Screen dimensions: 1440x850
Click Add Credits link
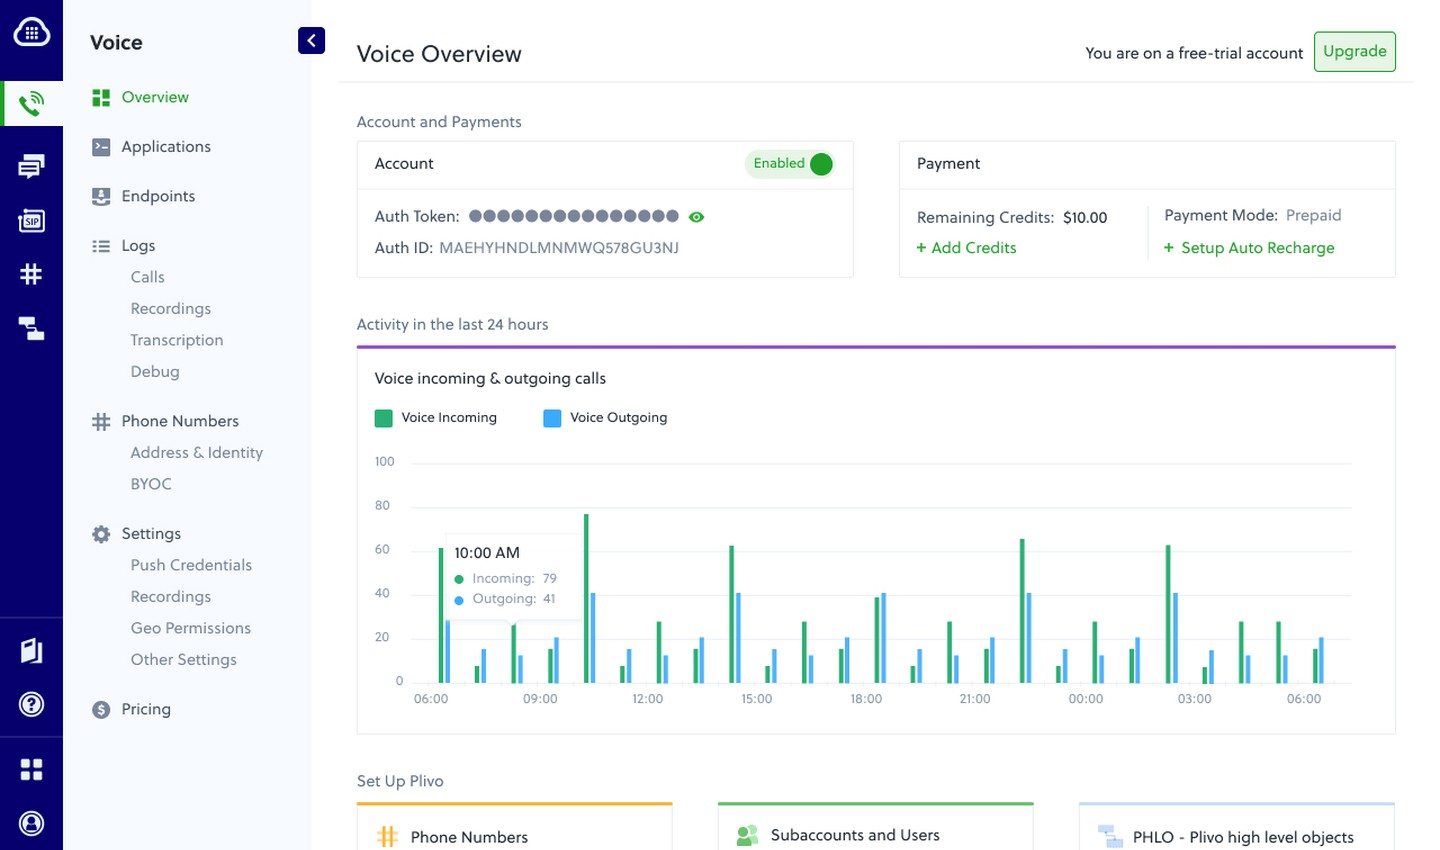[966, 248]
